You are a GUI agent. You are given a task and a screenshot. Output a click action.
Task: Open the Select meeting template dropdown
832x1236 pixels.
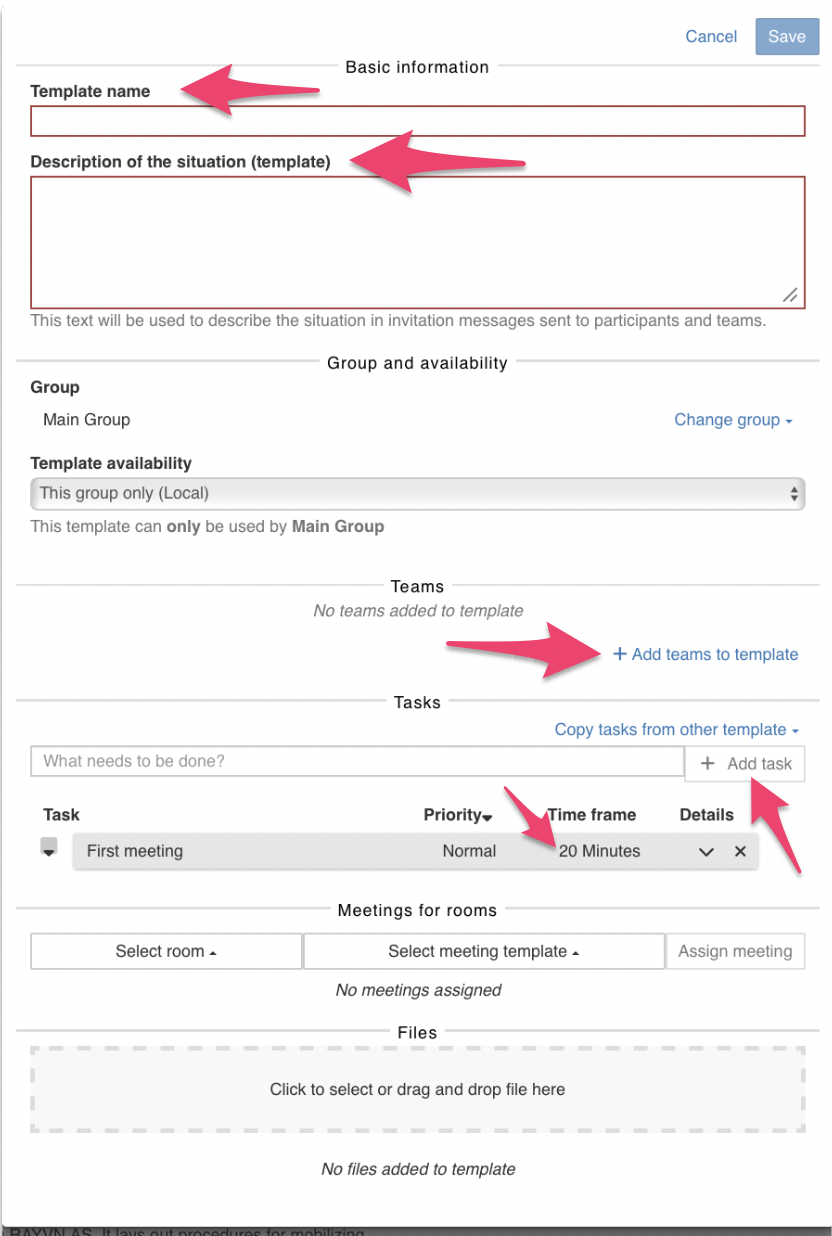point(483,951)
